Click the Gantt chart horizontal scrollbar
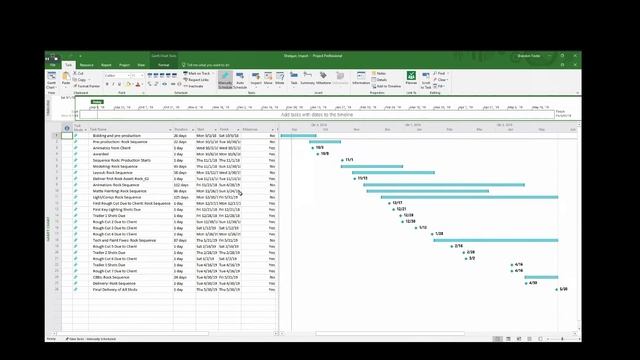The image size is (640, 360). (390, 333)
